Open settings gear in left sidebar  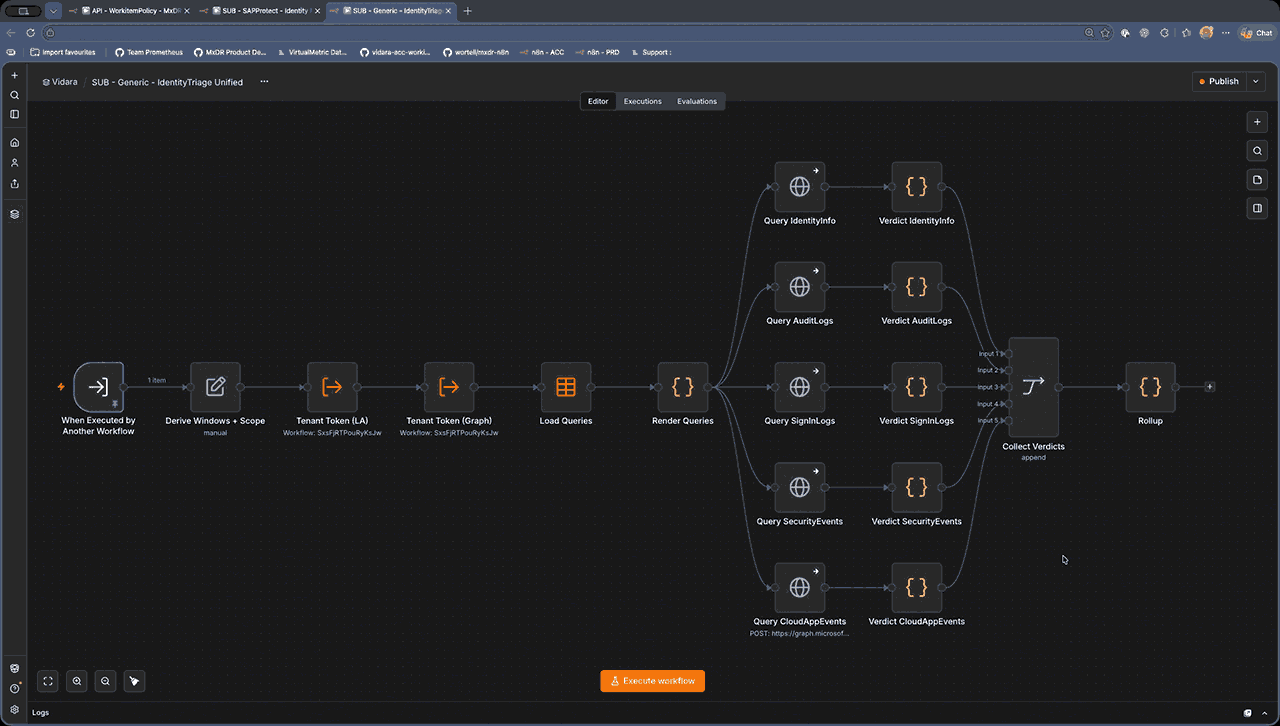(x=14, y=709)
